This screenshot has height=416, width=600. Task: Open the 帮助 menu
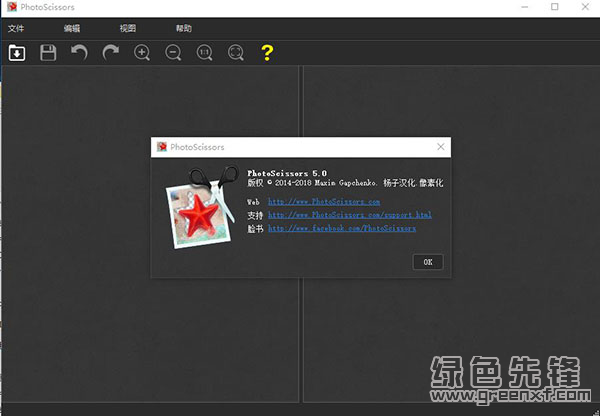[184, 28]
